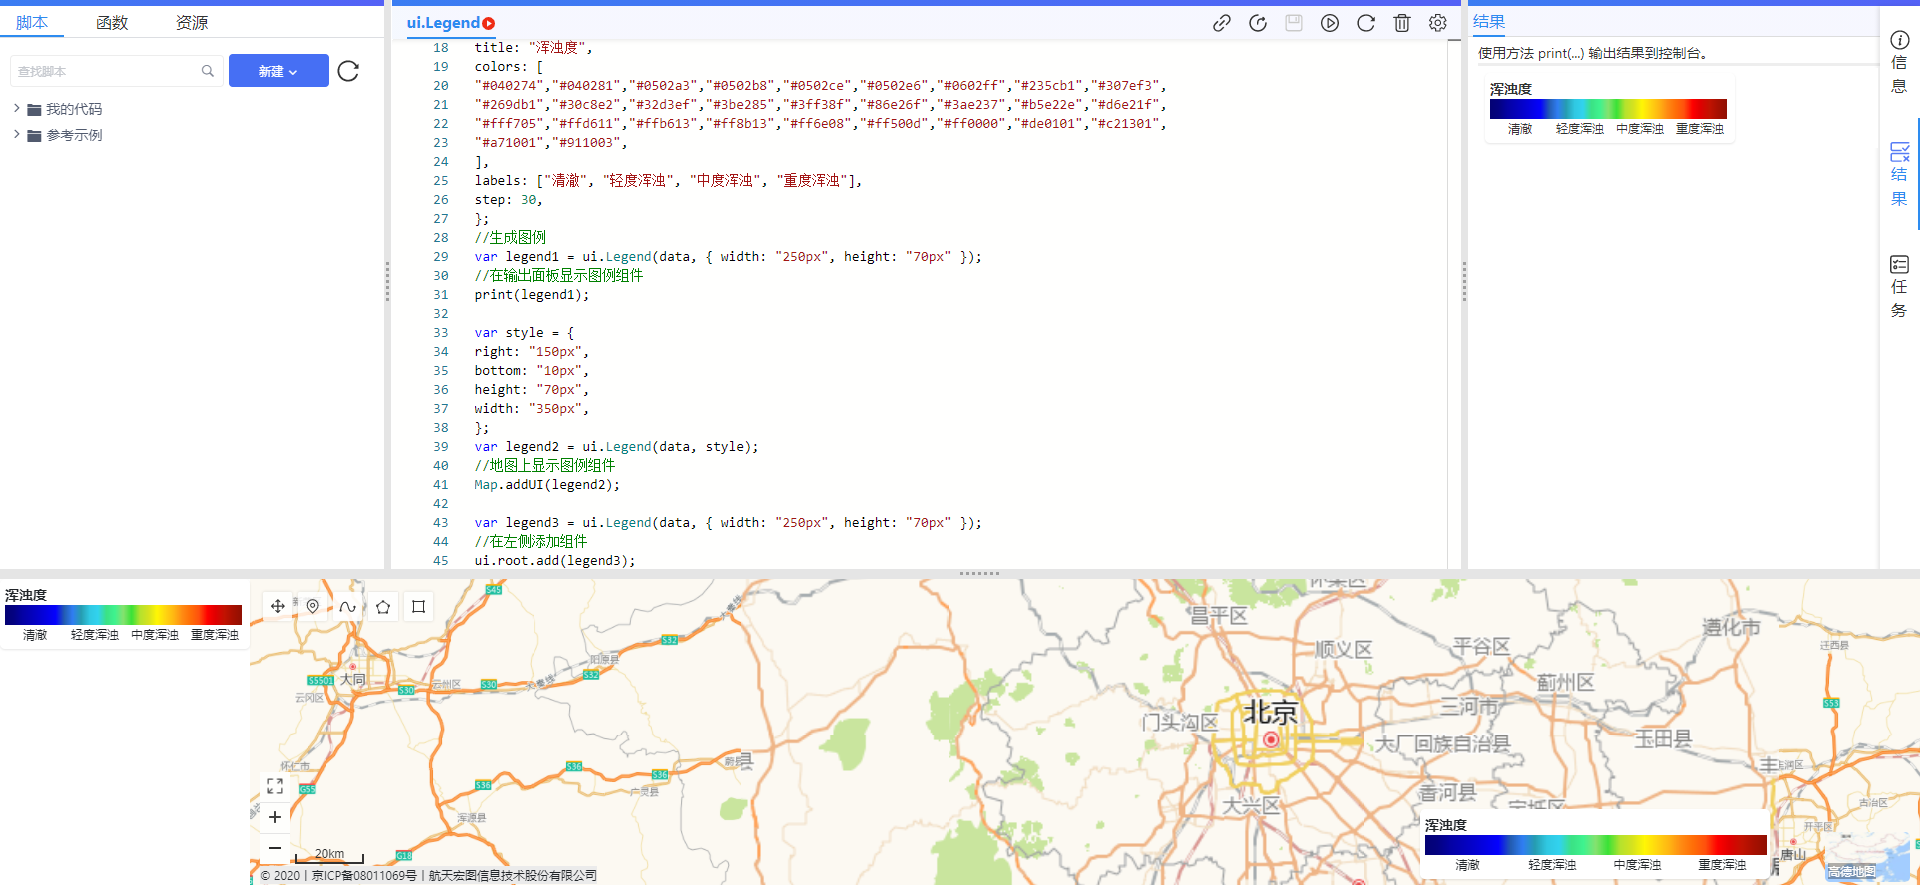Switch to the 脚本 tab
The width and height of the screenshot is (1920, 885).
32,22
